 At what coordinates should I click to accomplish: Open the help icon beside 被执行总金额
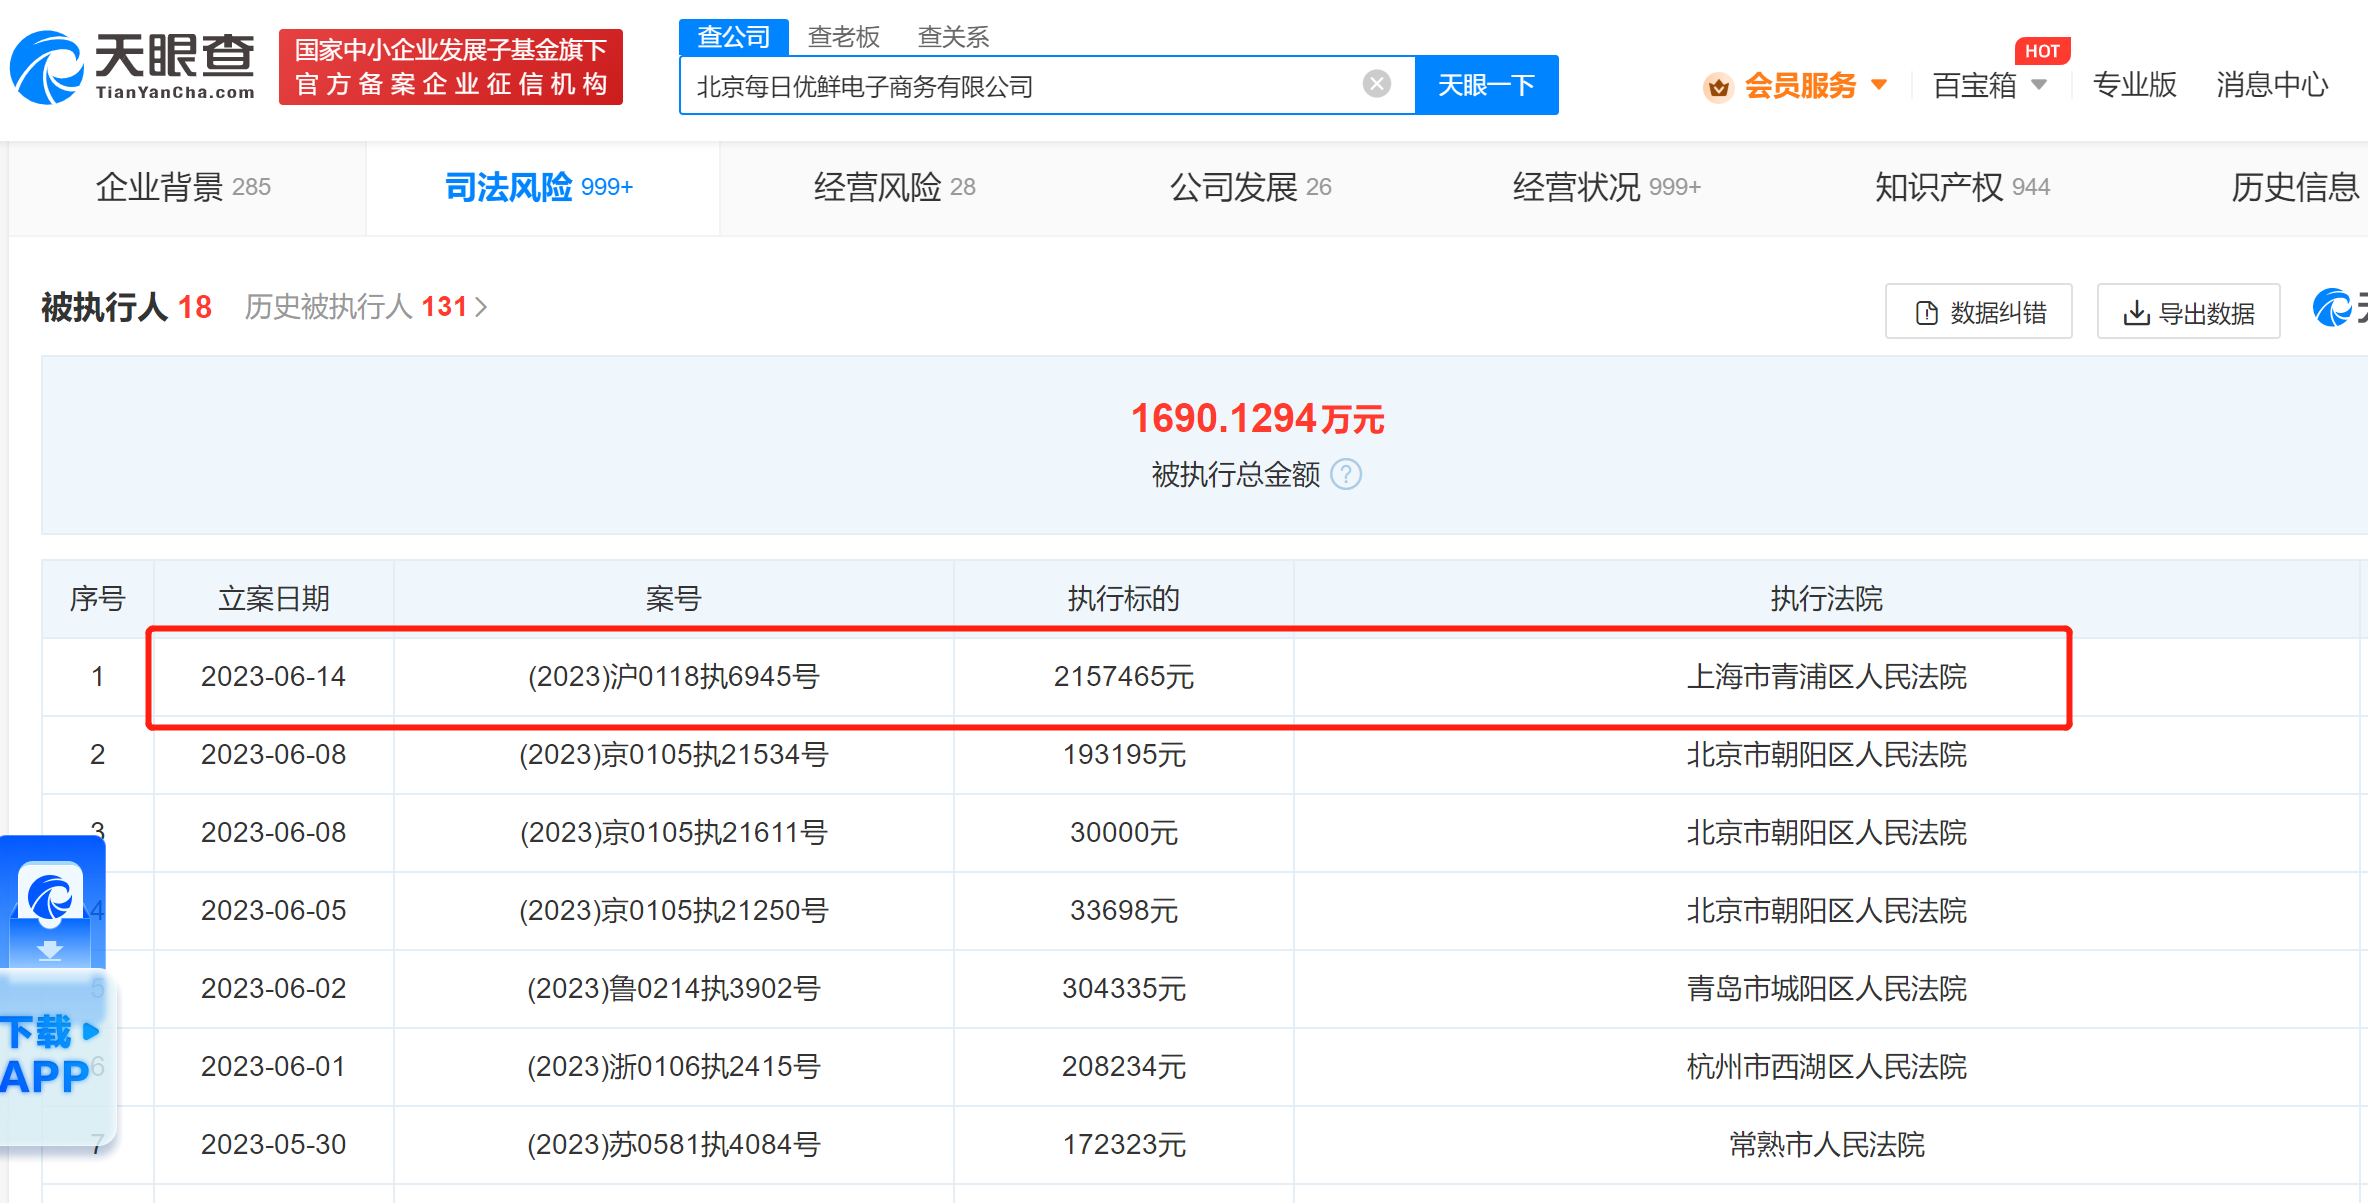click(x=1346, y=474)
